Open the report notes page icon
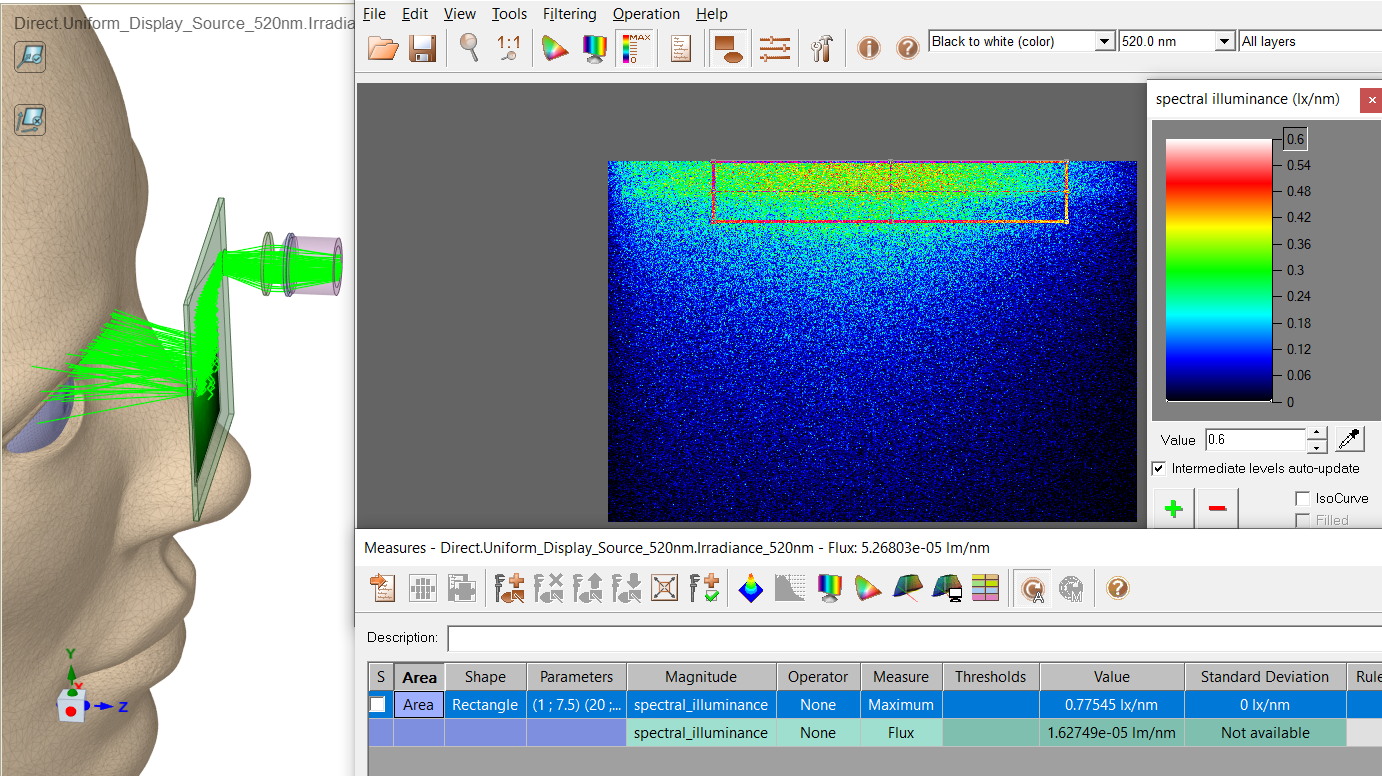This screenshot has width=1382, height=776. pyautogui.click(x=681, y=47)
